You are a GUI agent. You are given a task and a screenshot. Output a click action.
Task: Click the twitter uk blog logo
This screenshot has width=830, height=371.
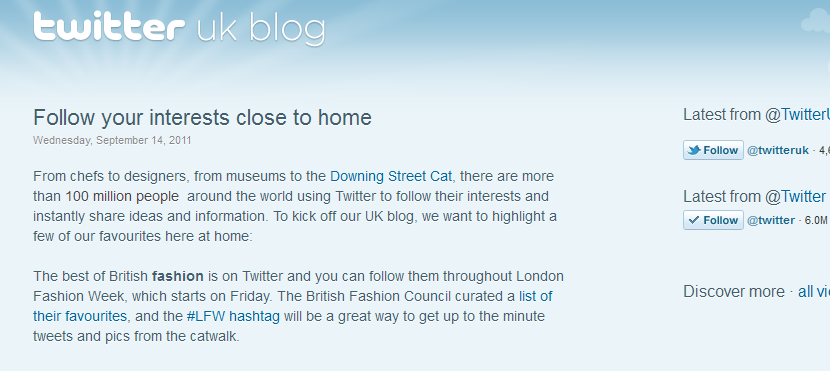pos(179,29)
